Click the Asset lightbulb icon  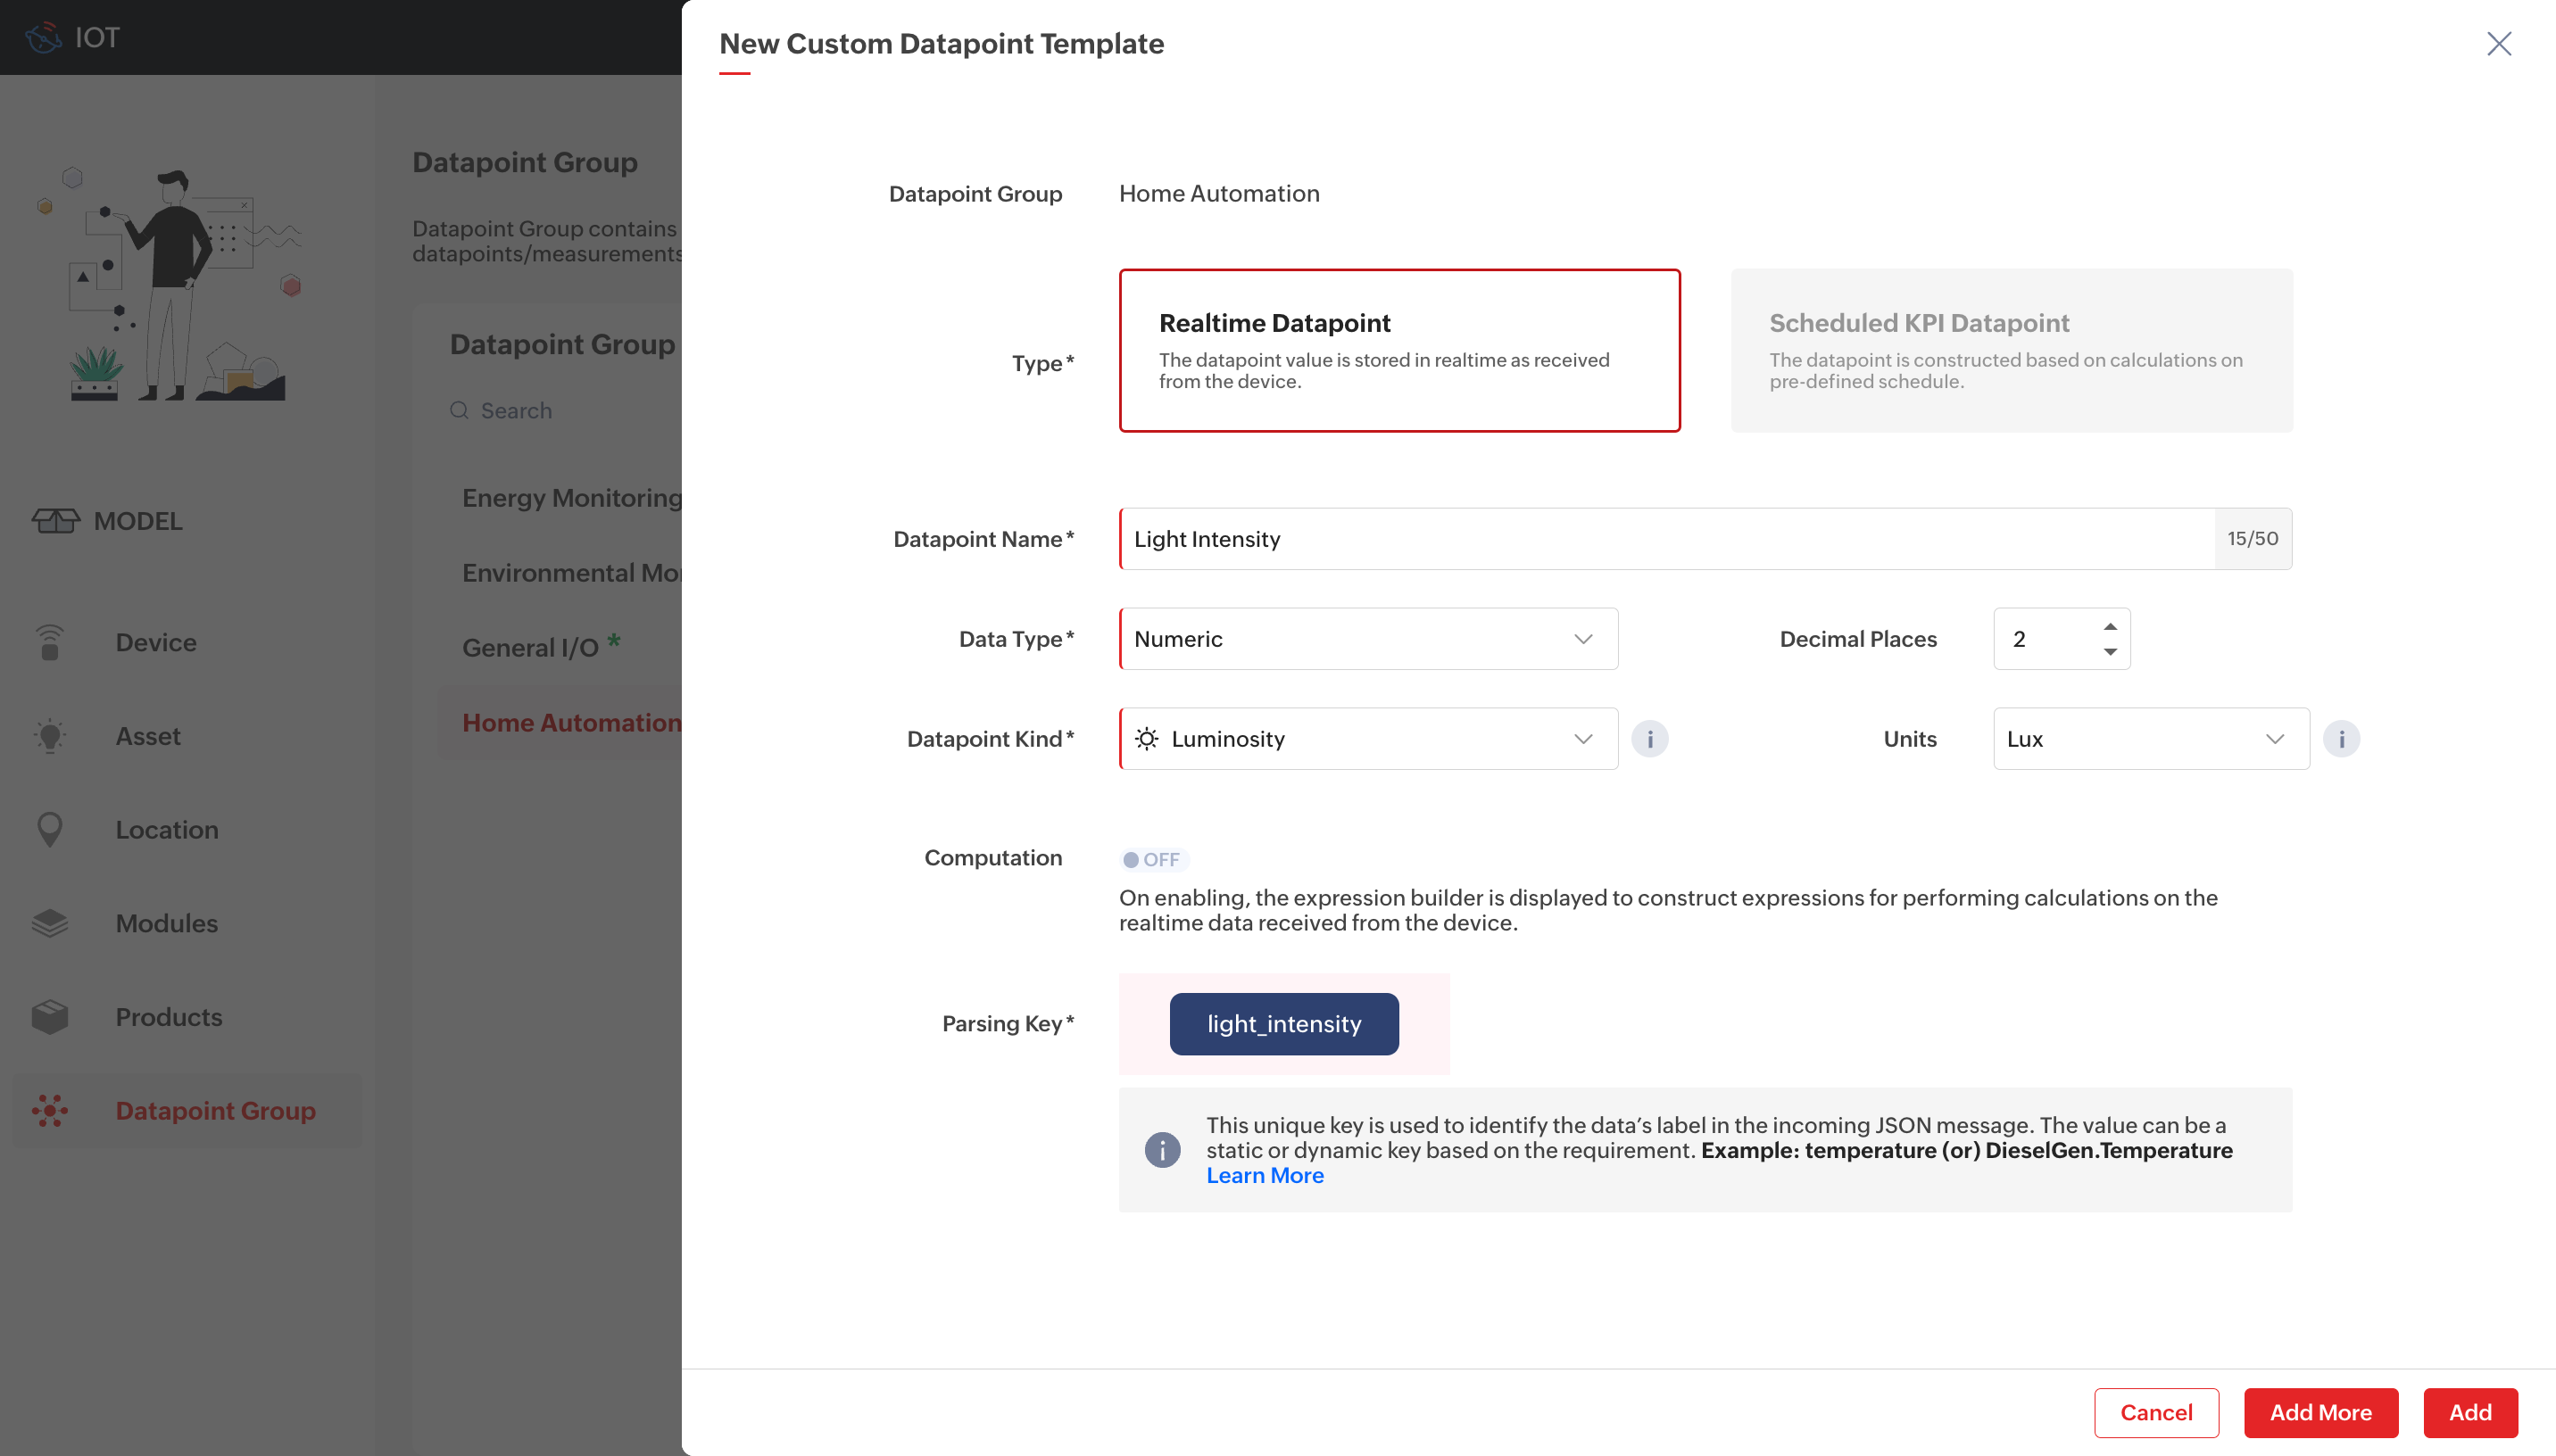pos(49,736)
